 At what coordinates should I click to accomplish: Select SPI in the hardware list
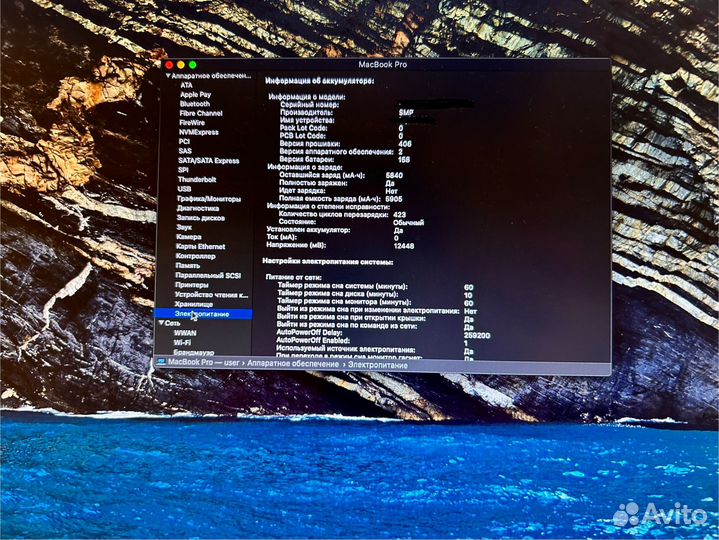pyautogui.click(x=183, y=170)
